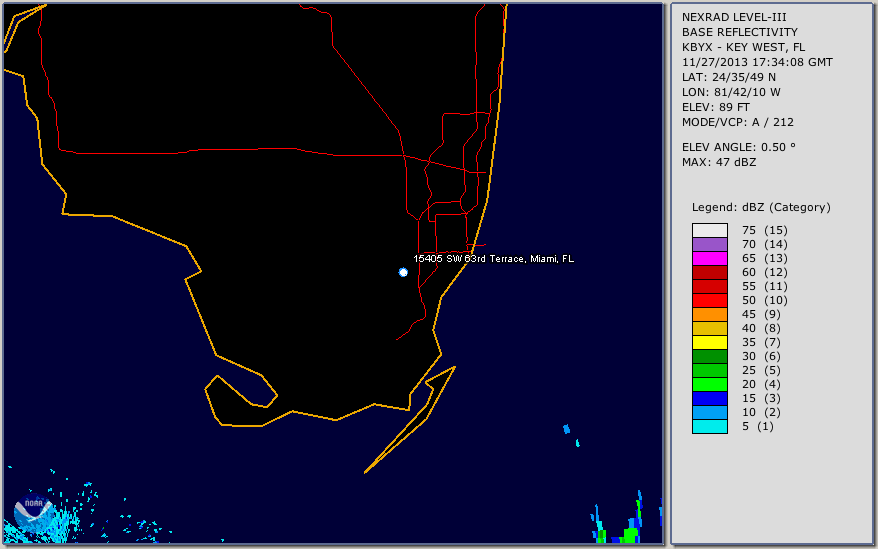Image resolution: width=878 pixels, height=549 pixels.
Task: Click the MAX: 47 dBZ text
Action: click(719, 162)
